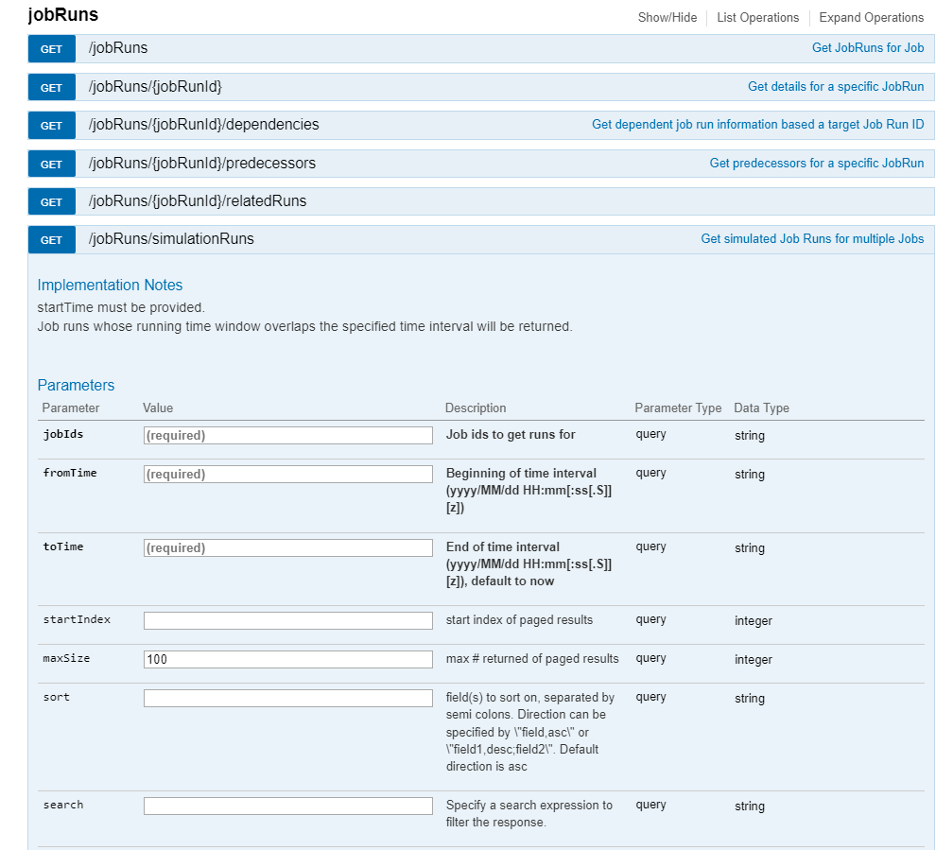936x850 pixels.
Task: Open 'Get simulated Job Runs for multiple Jobs'
Action: coord(812,239)
